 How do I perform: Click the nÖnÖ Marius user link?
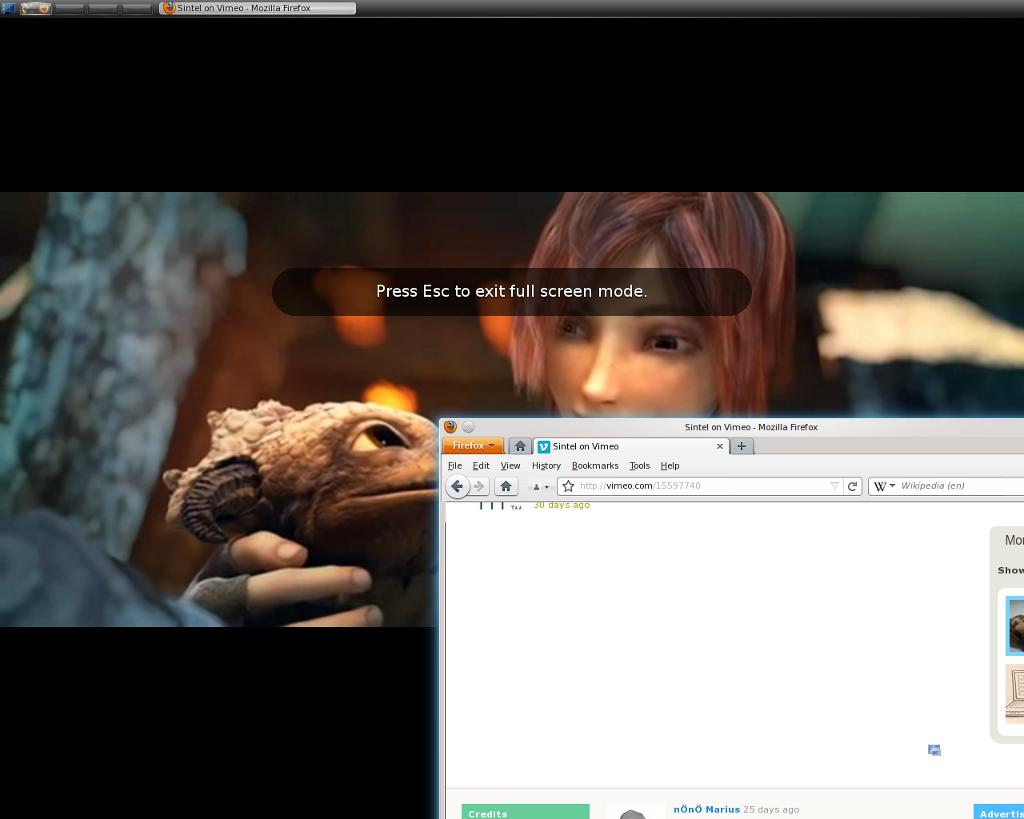click(x=706, y=809)
